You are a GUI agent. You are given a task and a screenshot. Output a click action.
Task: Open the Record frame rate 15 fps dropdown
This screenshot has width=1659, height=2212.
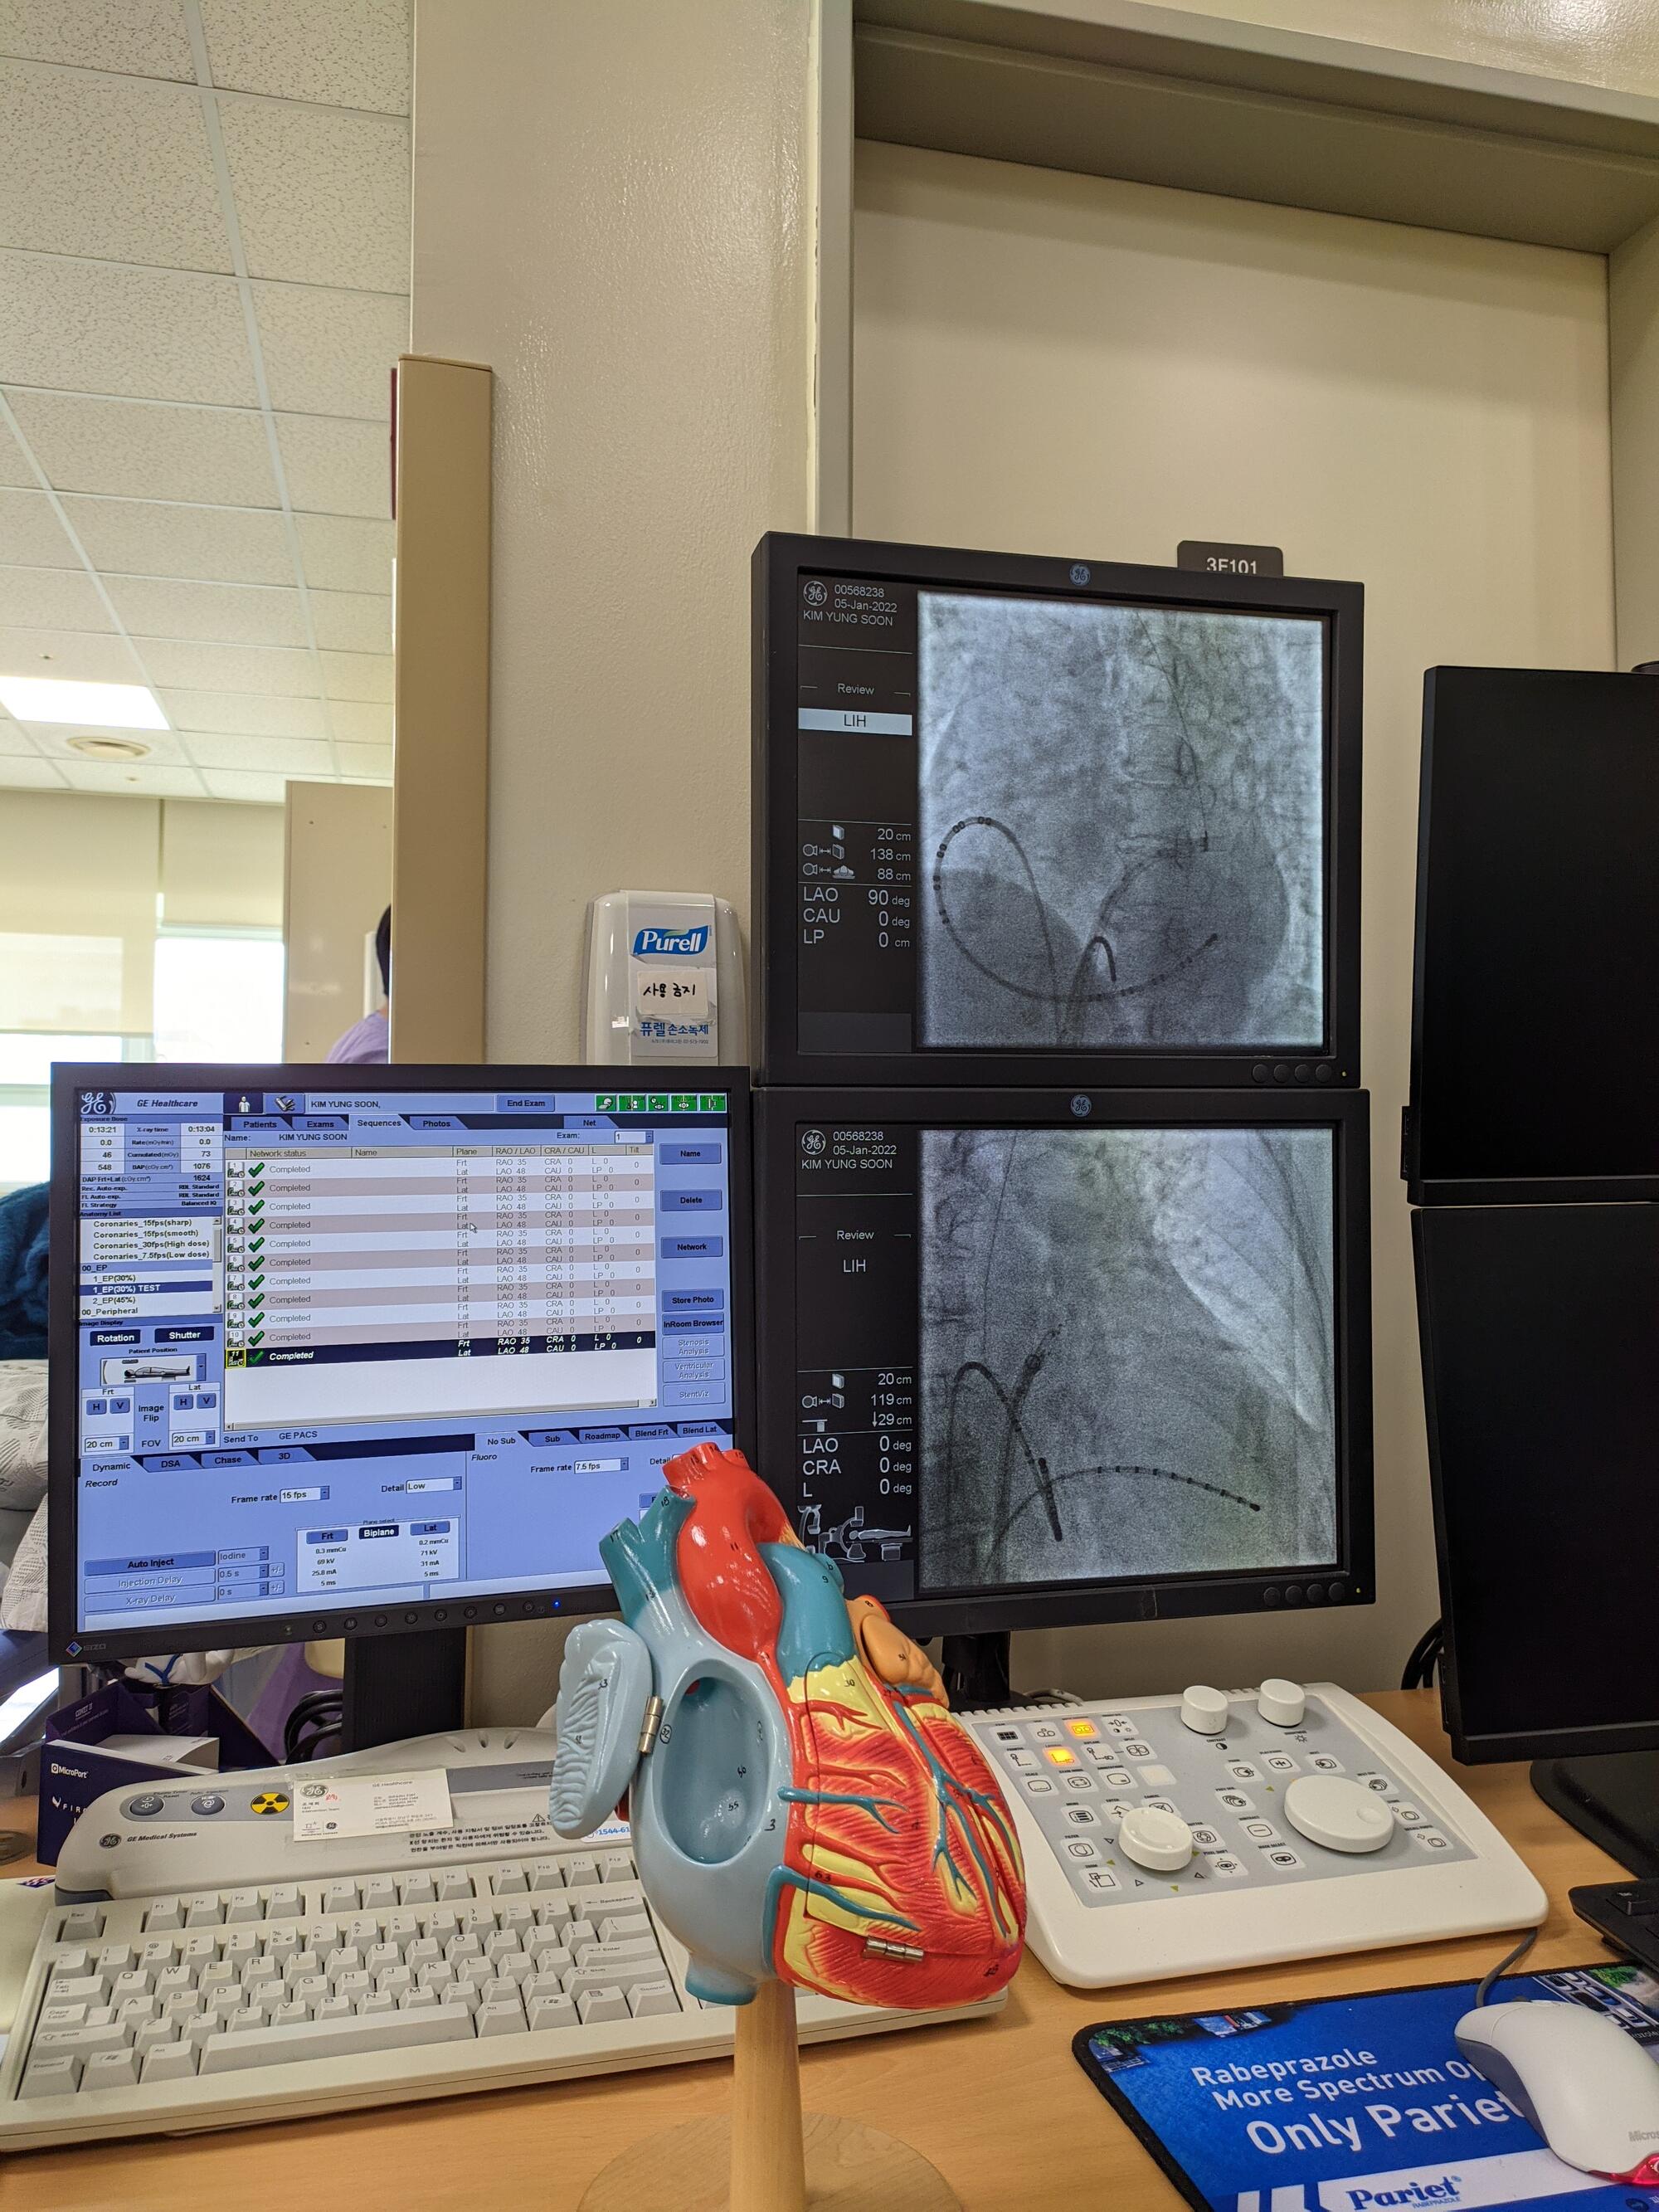coord(304,1494)
